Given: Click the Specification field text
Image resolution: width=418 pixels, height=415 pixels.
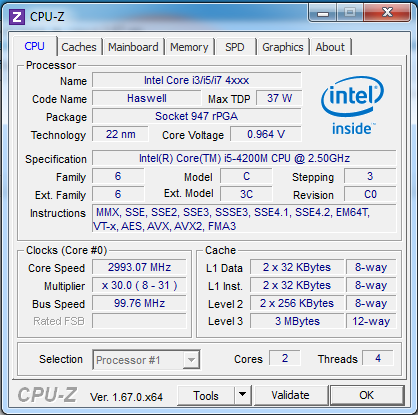Looking at the screenshot, I should pyautogui.click(x=244, y=158).
